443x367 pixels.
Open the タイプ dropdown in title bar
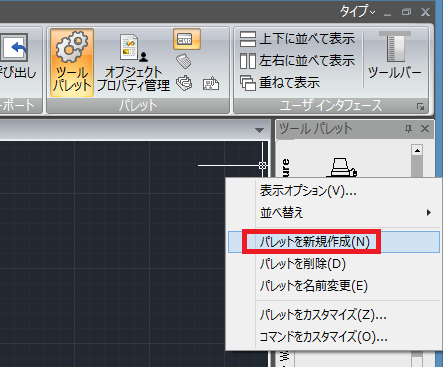click(x=358, y=12)
